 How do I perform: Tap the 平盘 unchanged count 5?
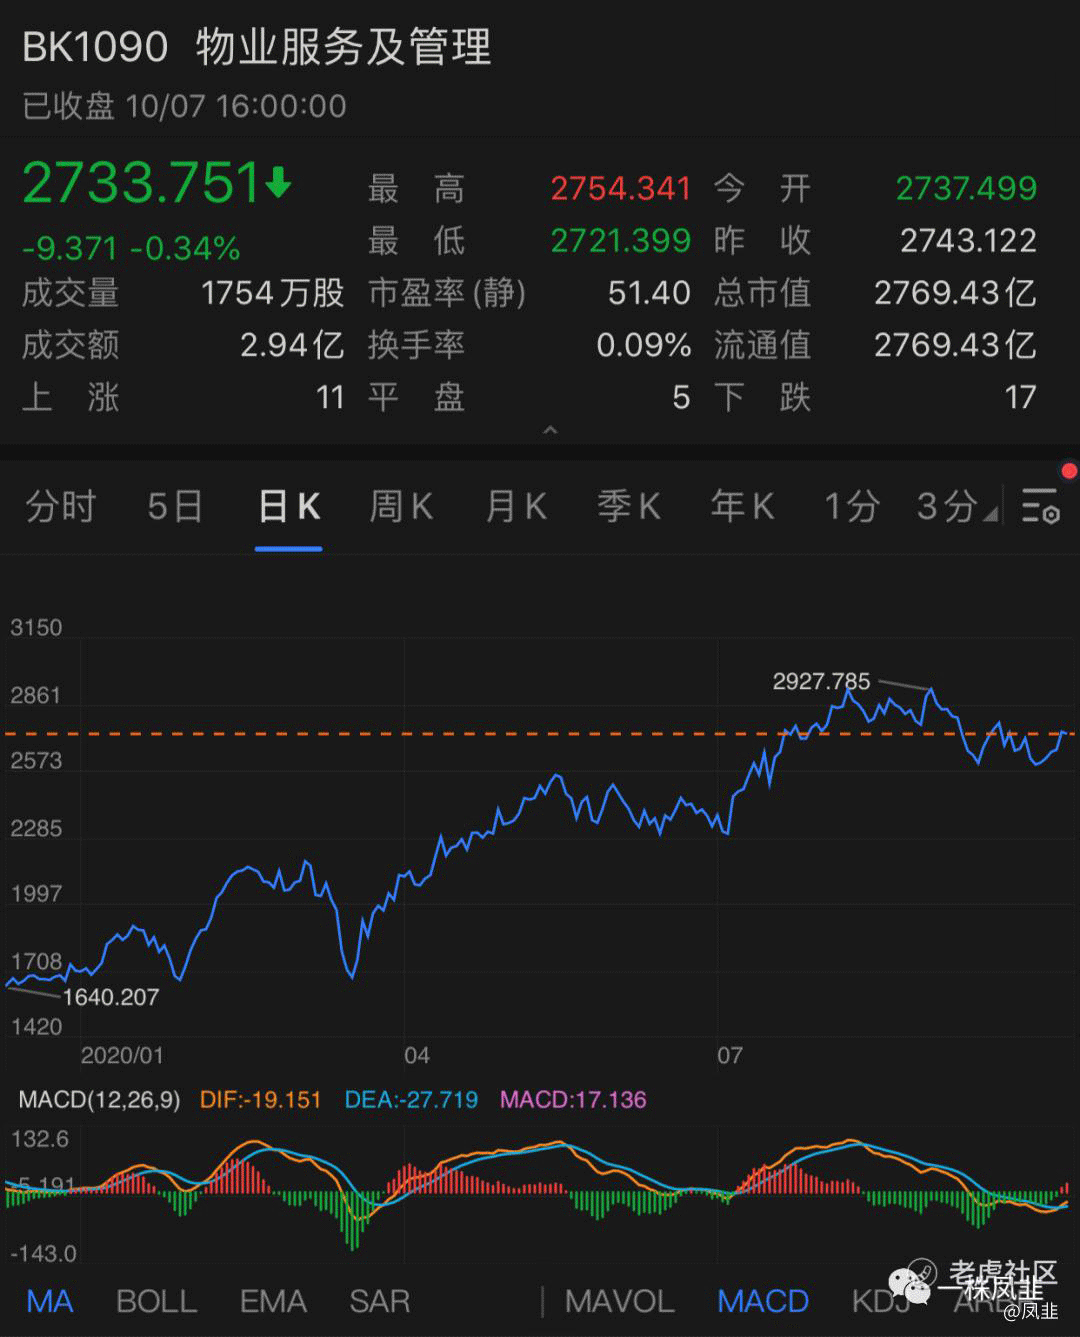pyautogui.click(x=681, y=398)
